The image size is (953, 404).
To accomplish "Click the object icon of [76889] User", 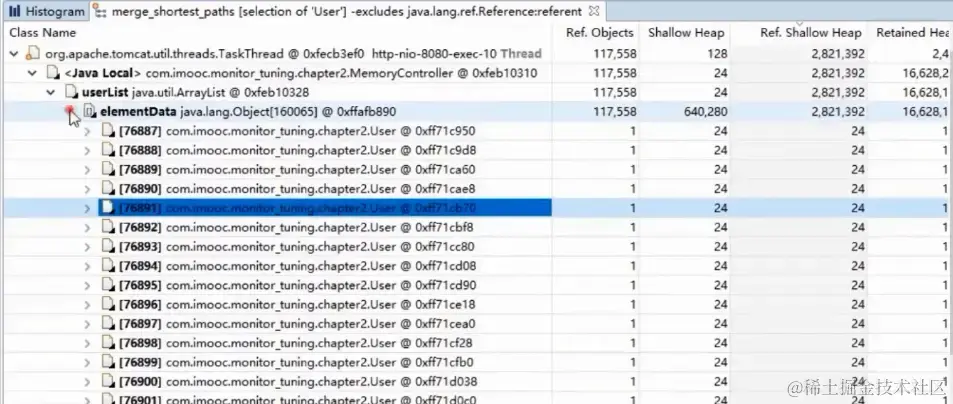I will [108, 169].
